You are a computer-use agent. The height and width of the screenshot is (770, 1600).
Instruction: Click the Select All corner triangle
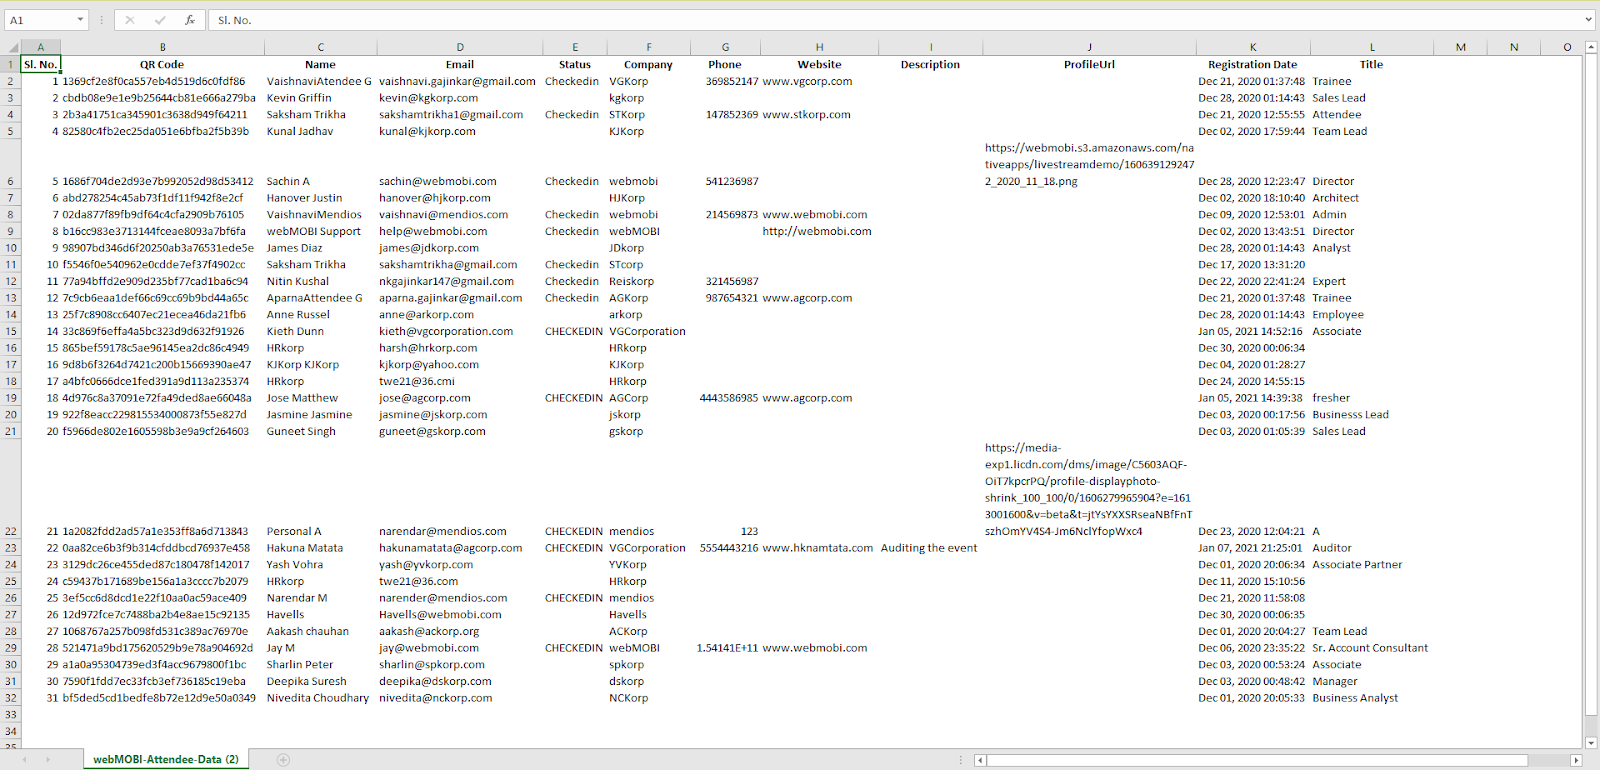coord(12,47)
